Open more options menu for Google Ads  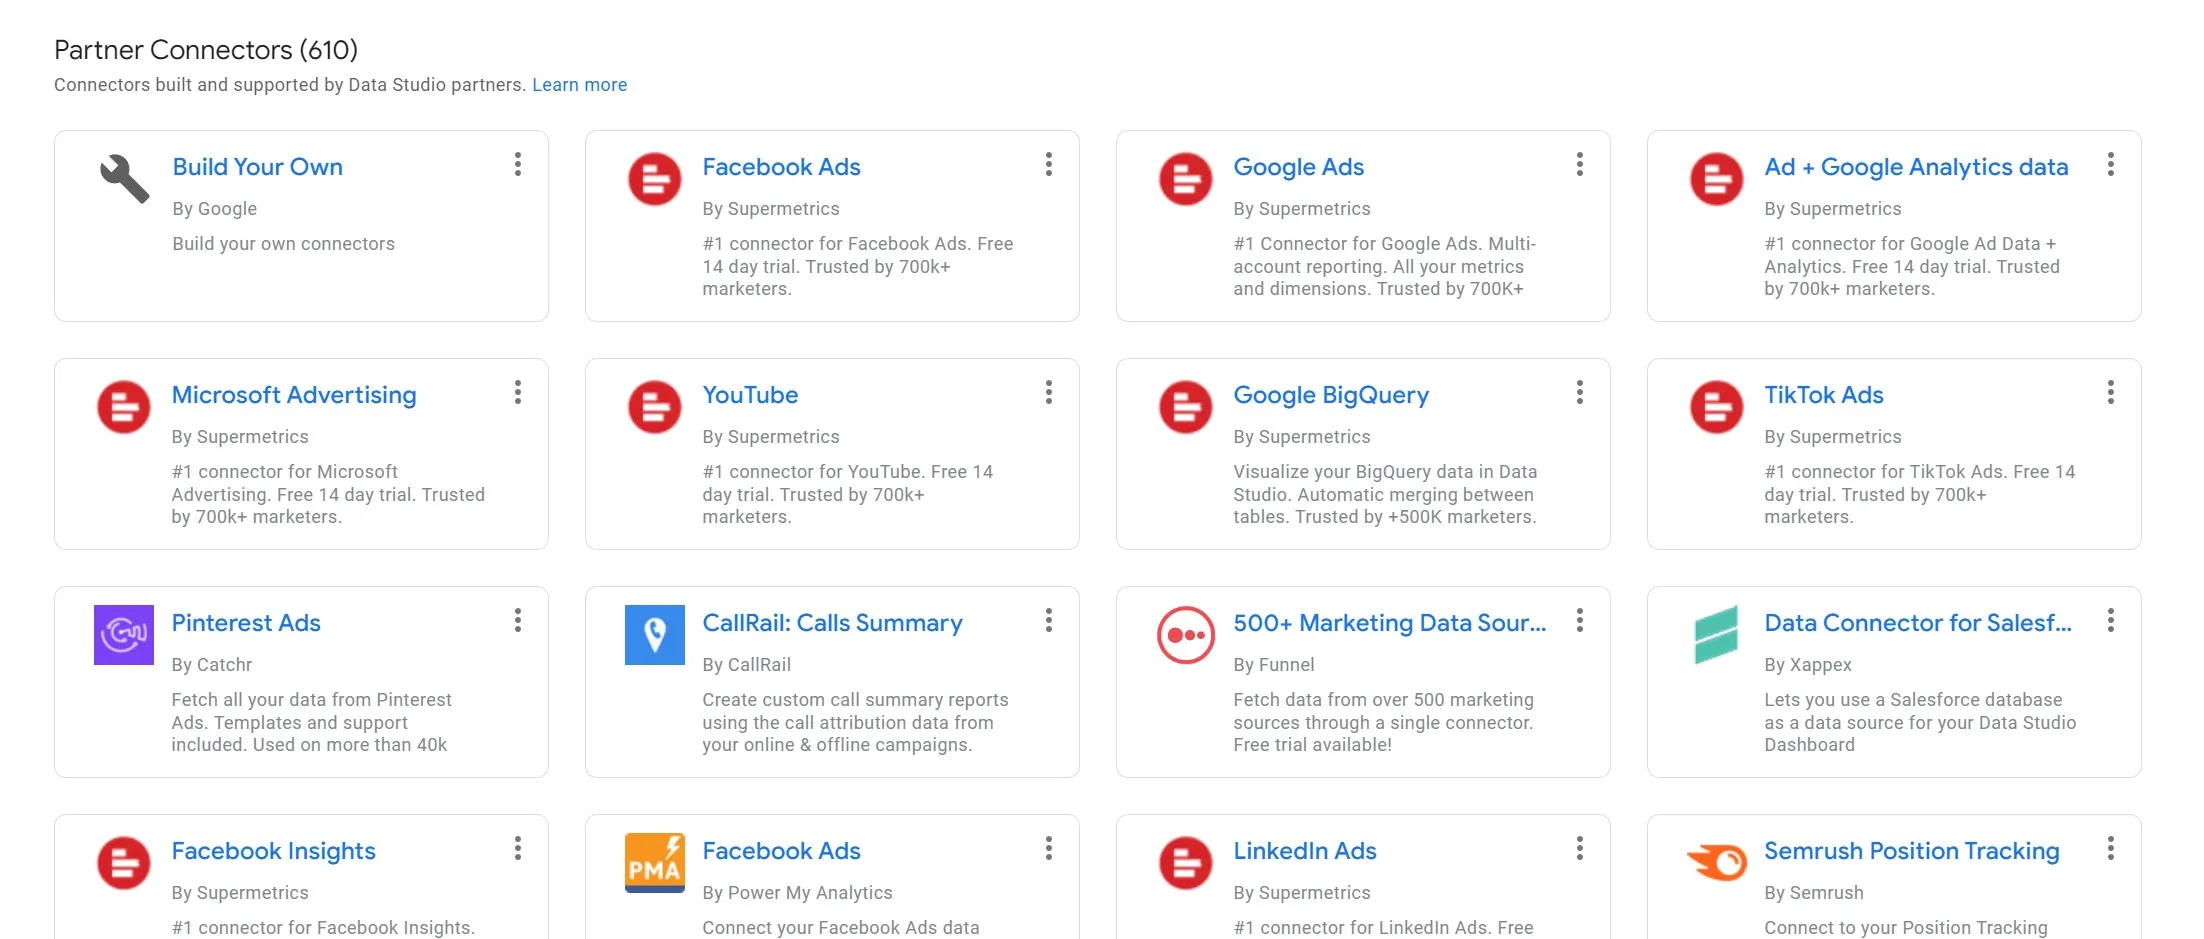point(1580,164)
